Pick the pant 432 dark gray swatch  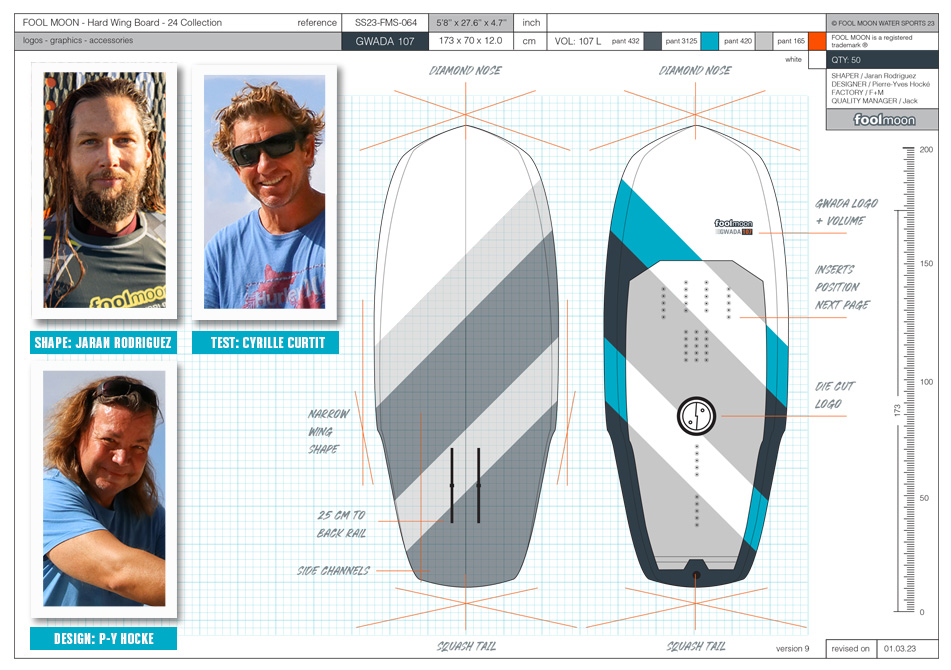[x=652, y=41]
